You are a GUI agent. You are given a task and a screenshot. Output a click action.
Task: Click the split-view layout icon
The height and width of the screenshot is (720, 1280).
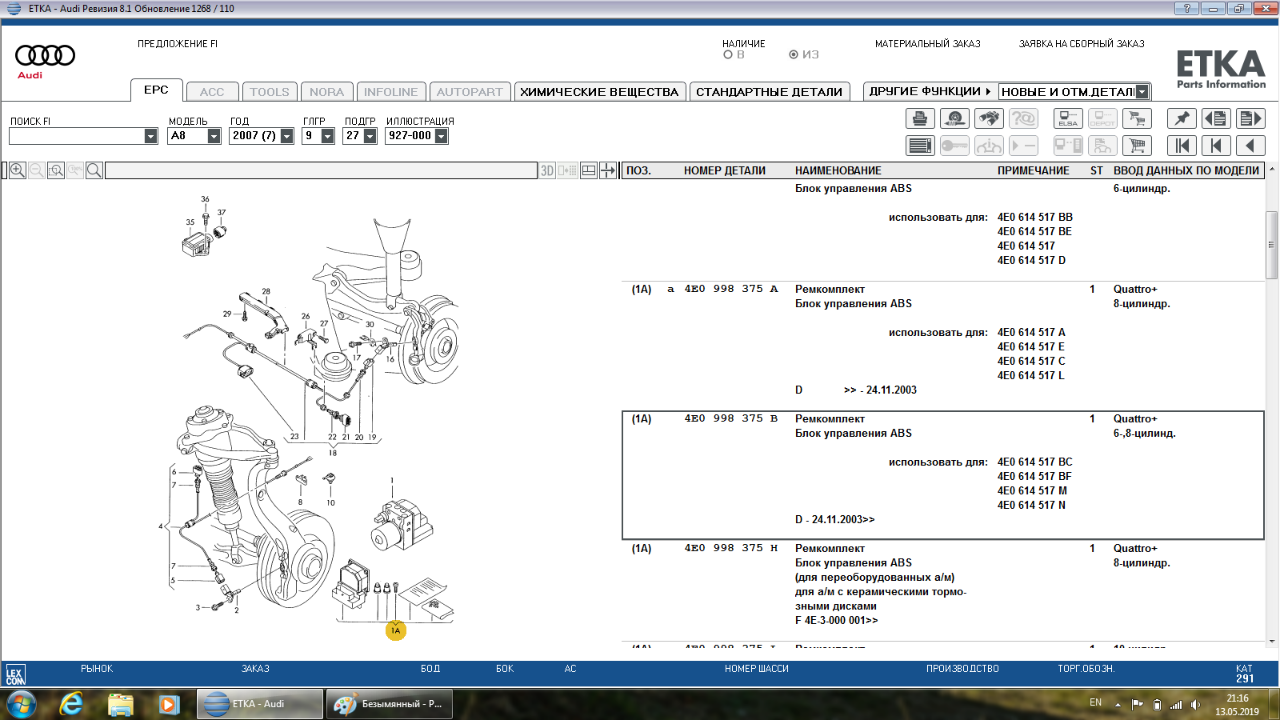(589, 171)
